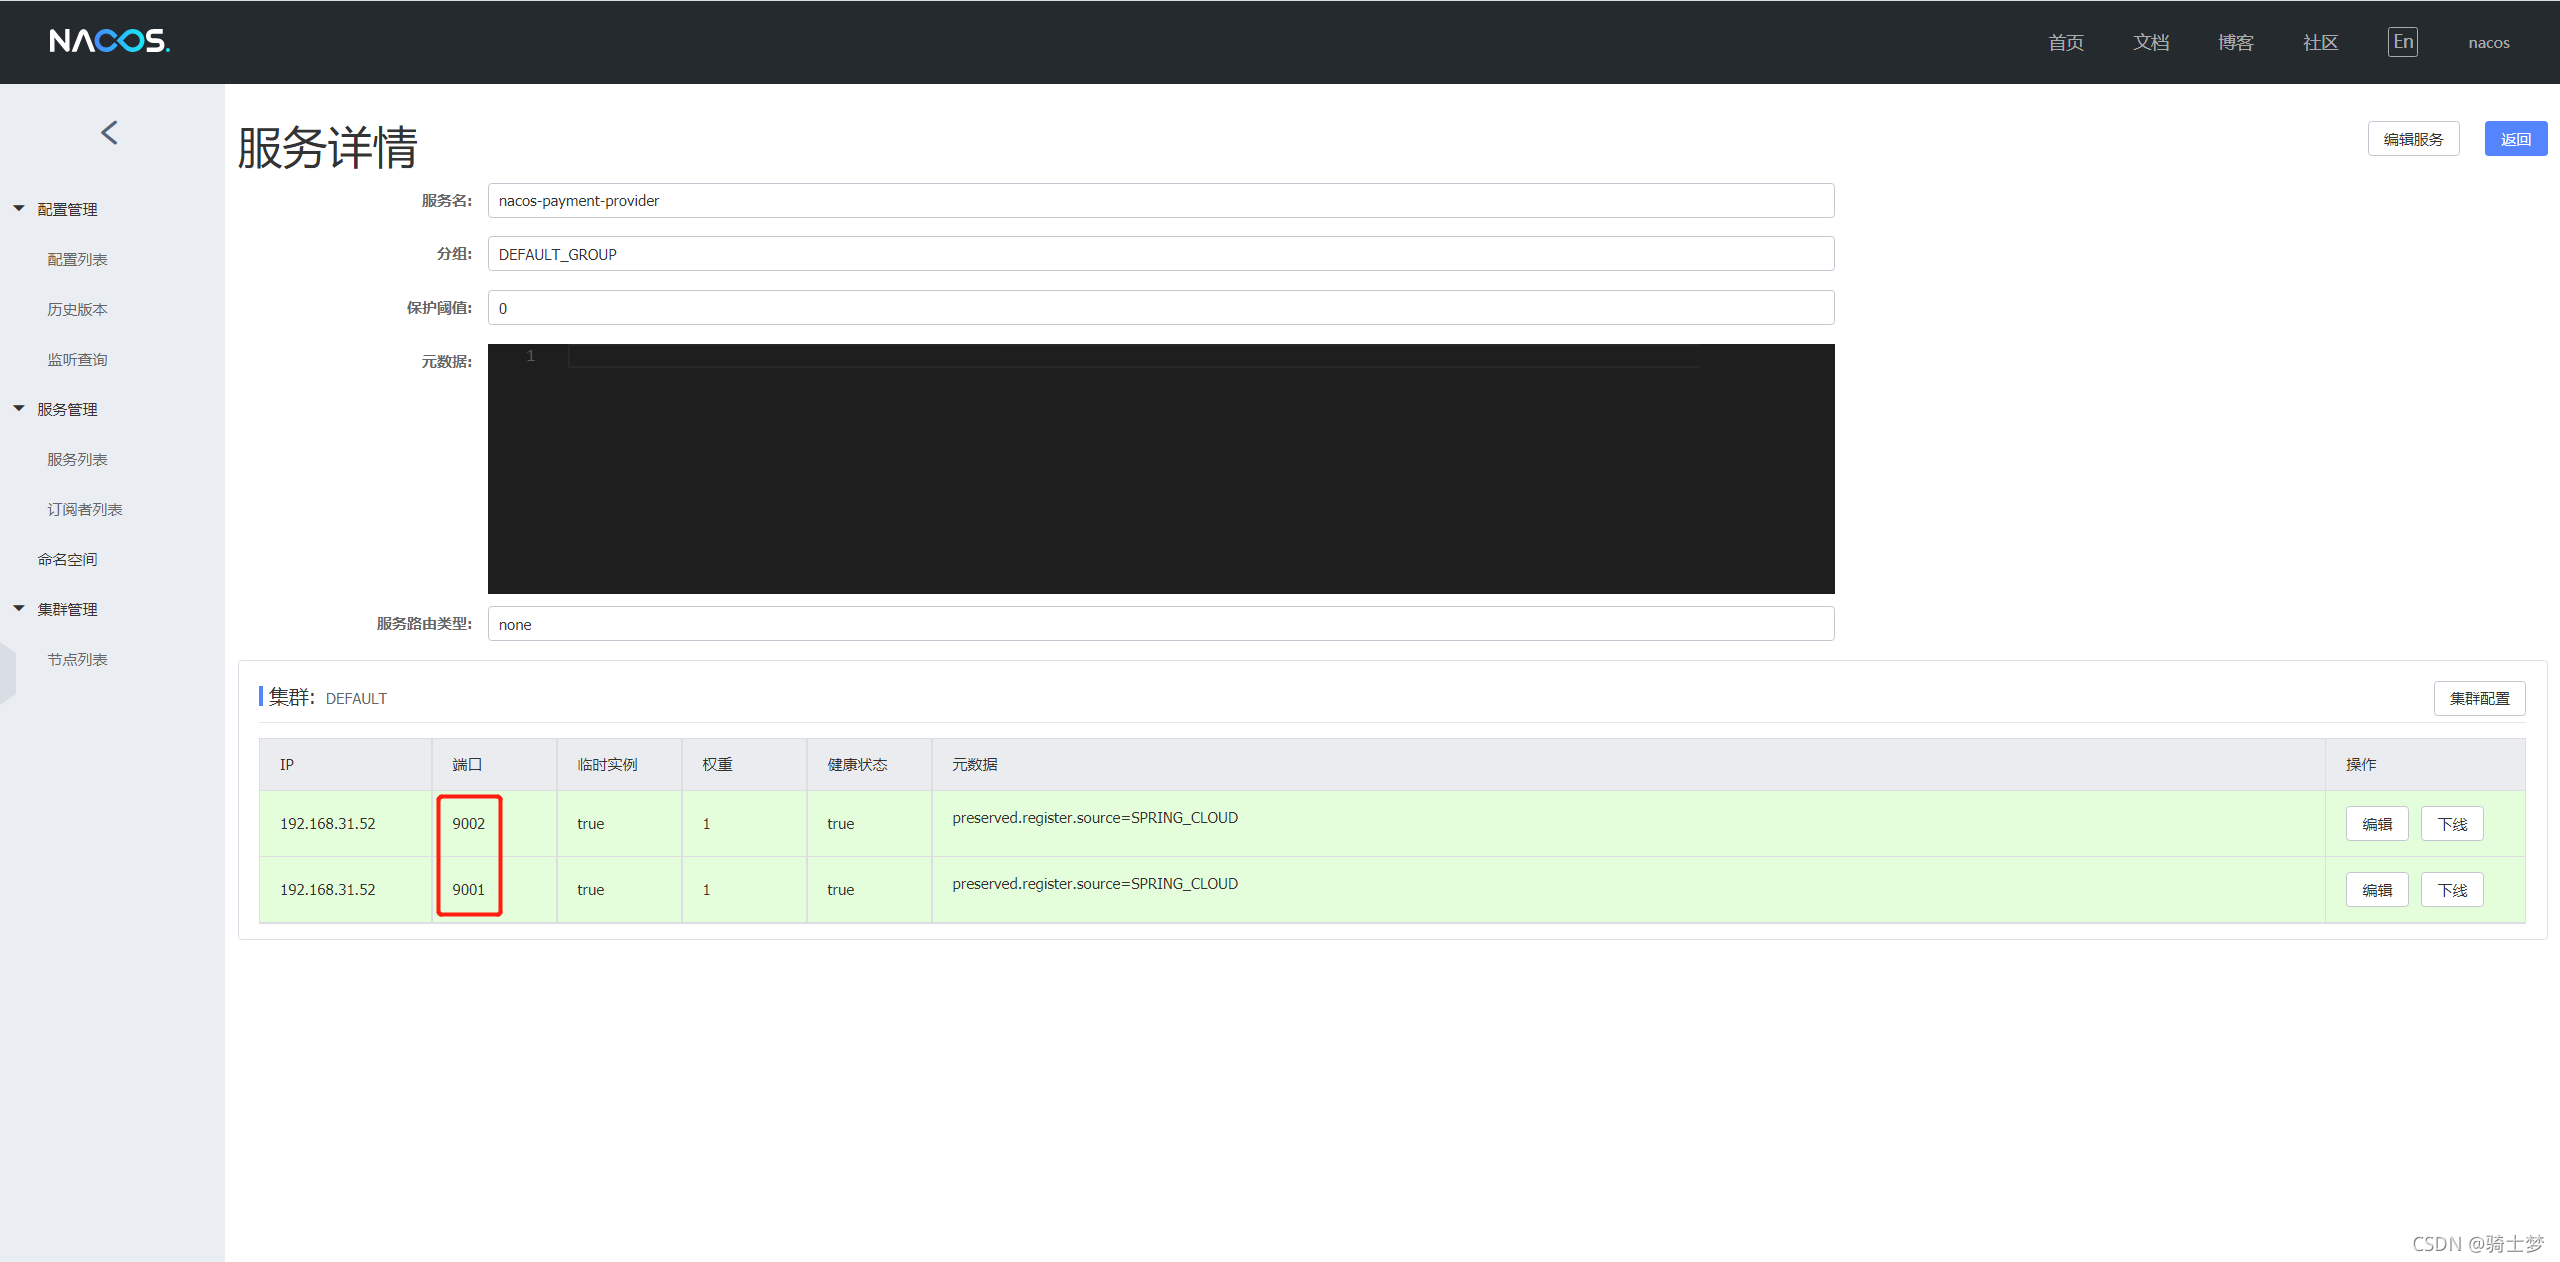2560x1262 pixels.
Task: Click 服务路由类型 field none
Action: coord(1161,624)
